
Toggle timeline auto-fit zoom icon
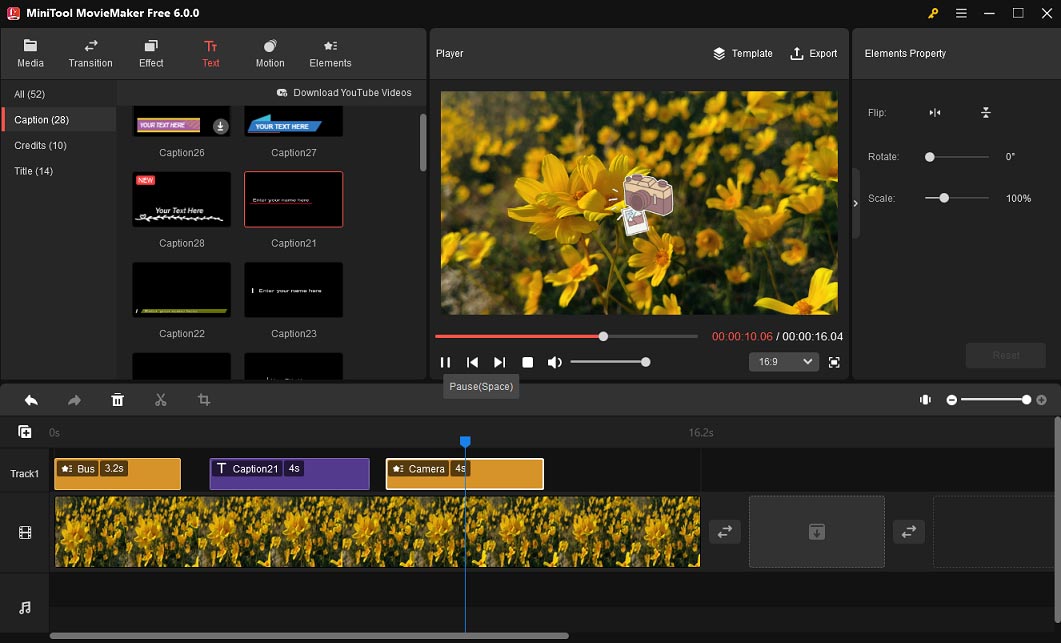pos(925,400)
